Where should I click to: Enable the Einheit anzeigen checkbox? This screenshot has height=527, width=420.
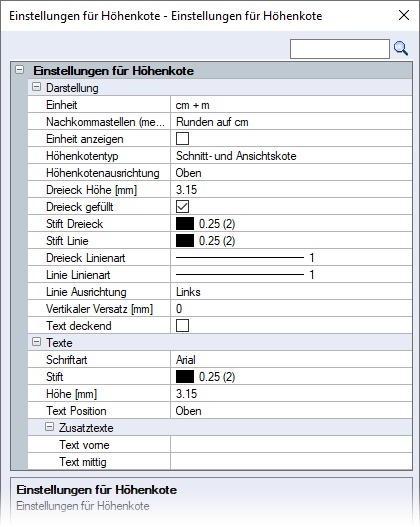[182, 138]
